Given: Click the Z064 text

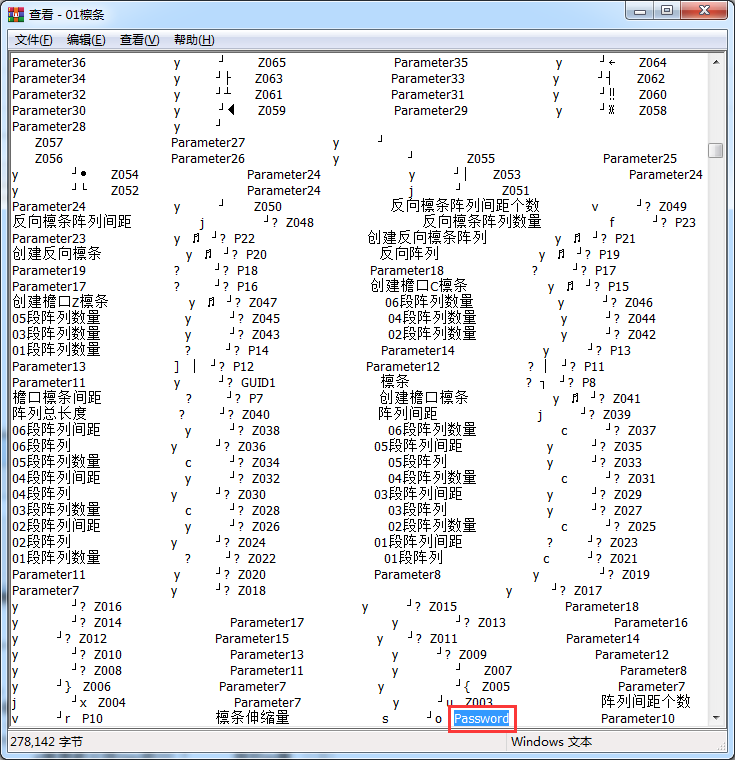Looking at the screenshot, I should (x=653, y=63).
